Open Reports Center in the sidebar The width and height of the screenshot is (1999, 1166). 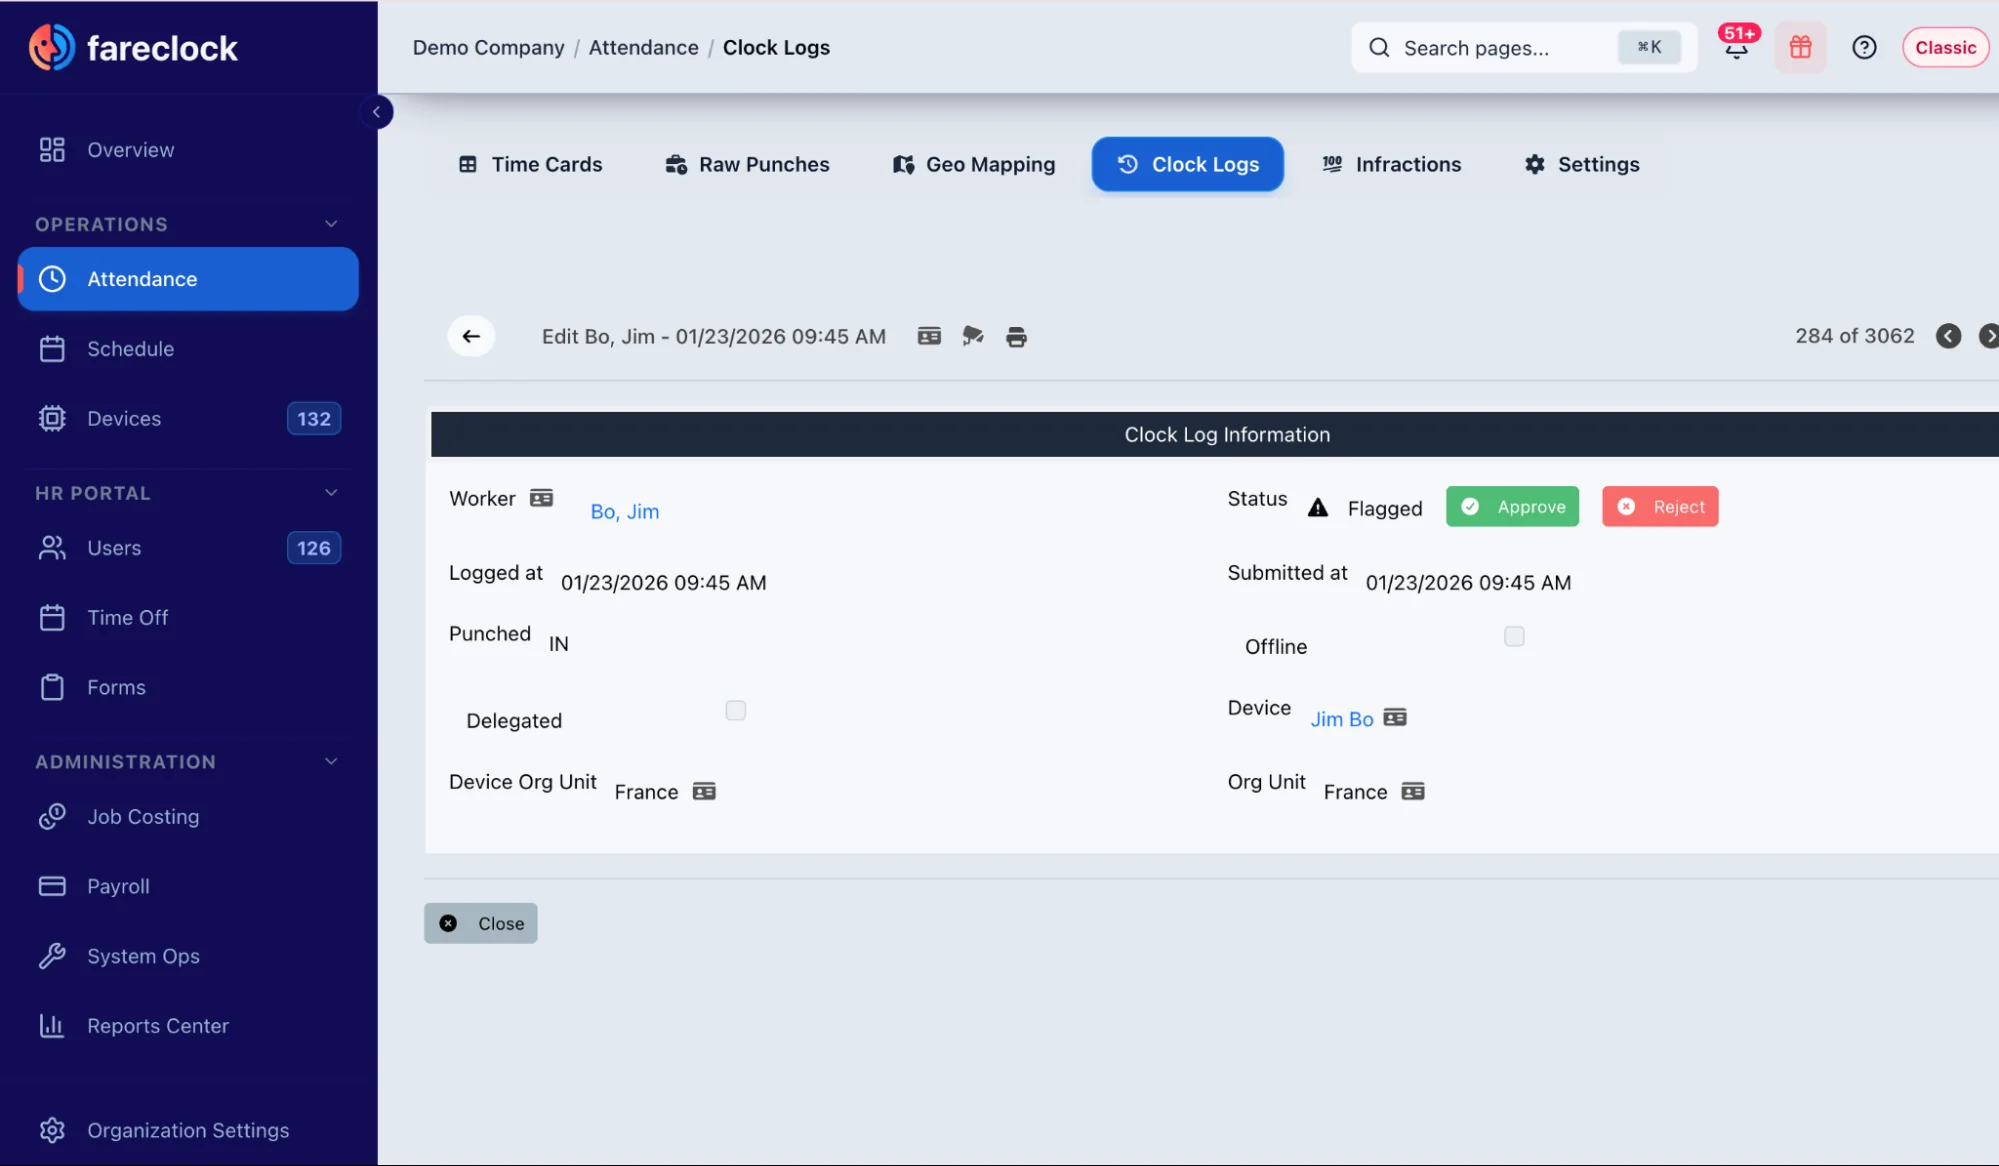tap(188, 1026)
